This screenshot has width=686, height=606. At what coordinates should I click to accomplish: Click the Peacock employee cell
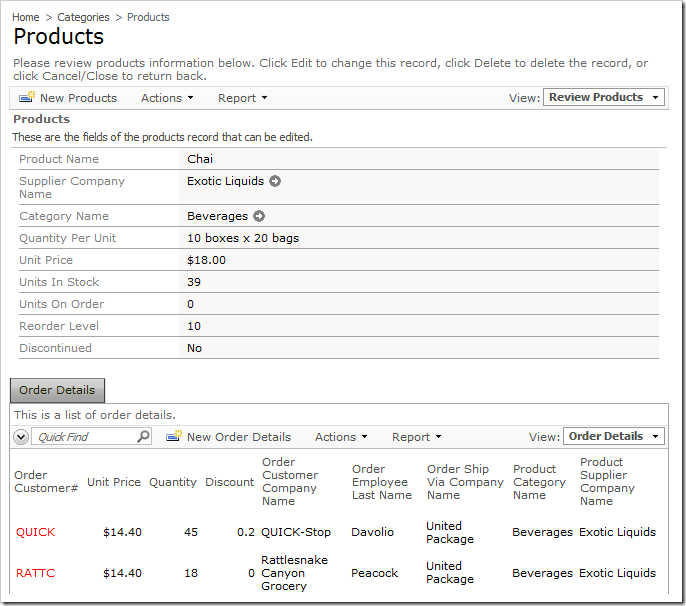coord(374,573)
